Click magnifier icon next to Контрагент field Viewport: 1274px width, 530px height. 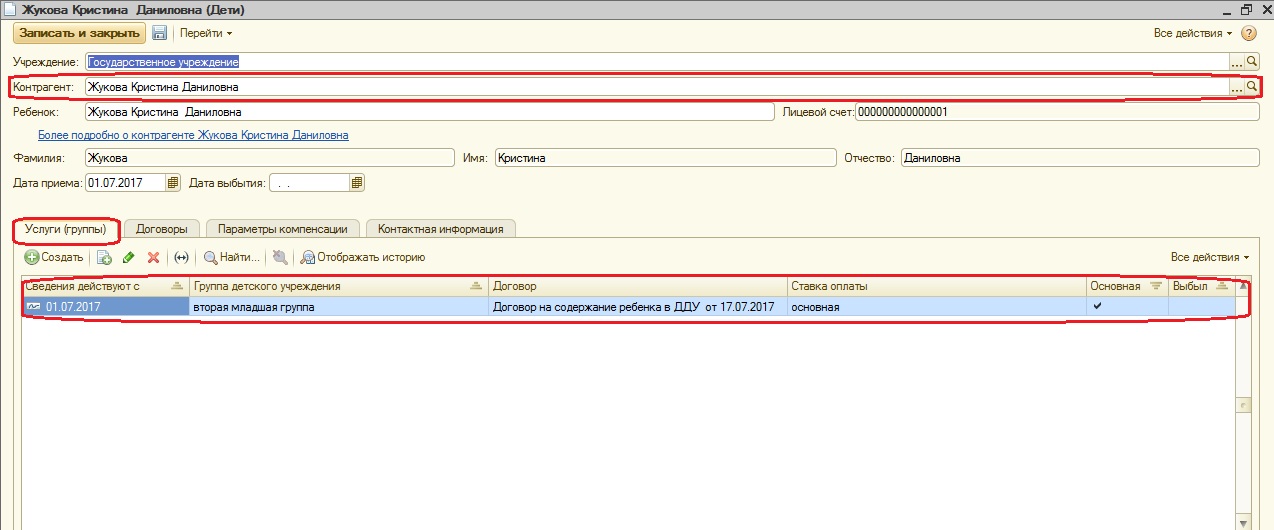coord(1251,87)
